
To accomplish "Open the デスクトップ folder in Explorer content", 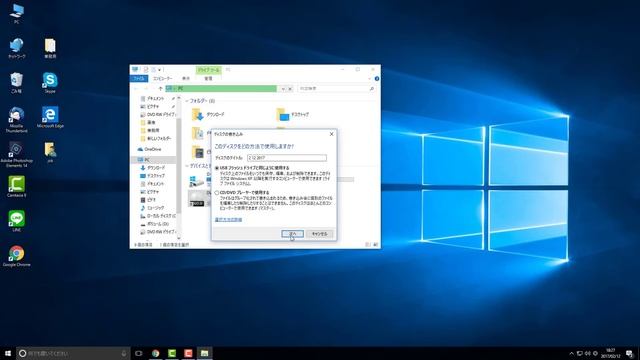I will [293, 115].
